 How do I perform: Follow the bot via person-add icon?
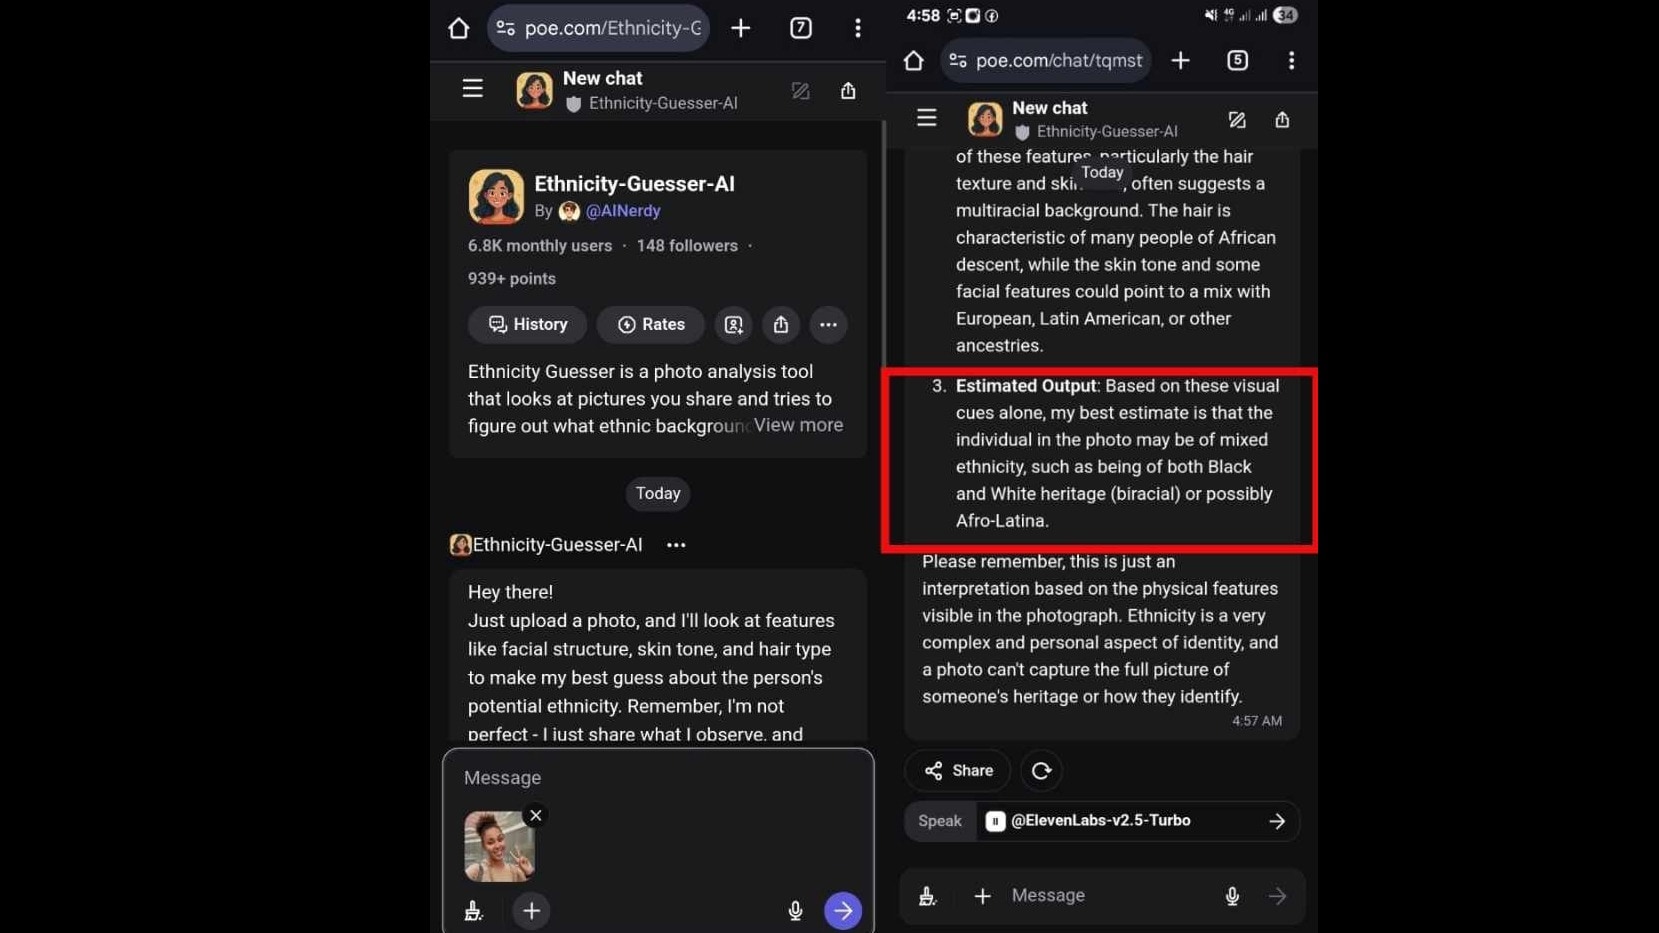pyautogui.click(x=734, y=324)
